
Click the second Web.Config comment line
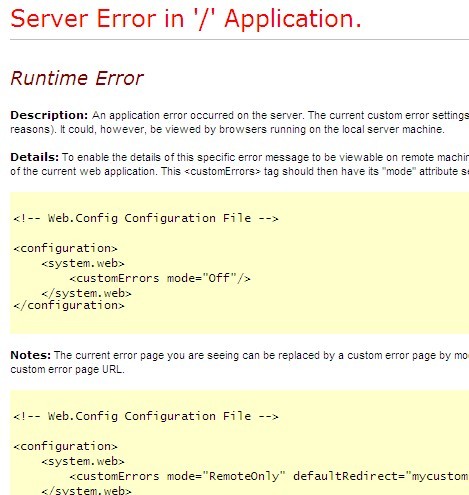(x=146, y=416)
